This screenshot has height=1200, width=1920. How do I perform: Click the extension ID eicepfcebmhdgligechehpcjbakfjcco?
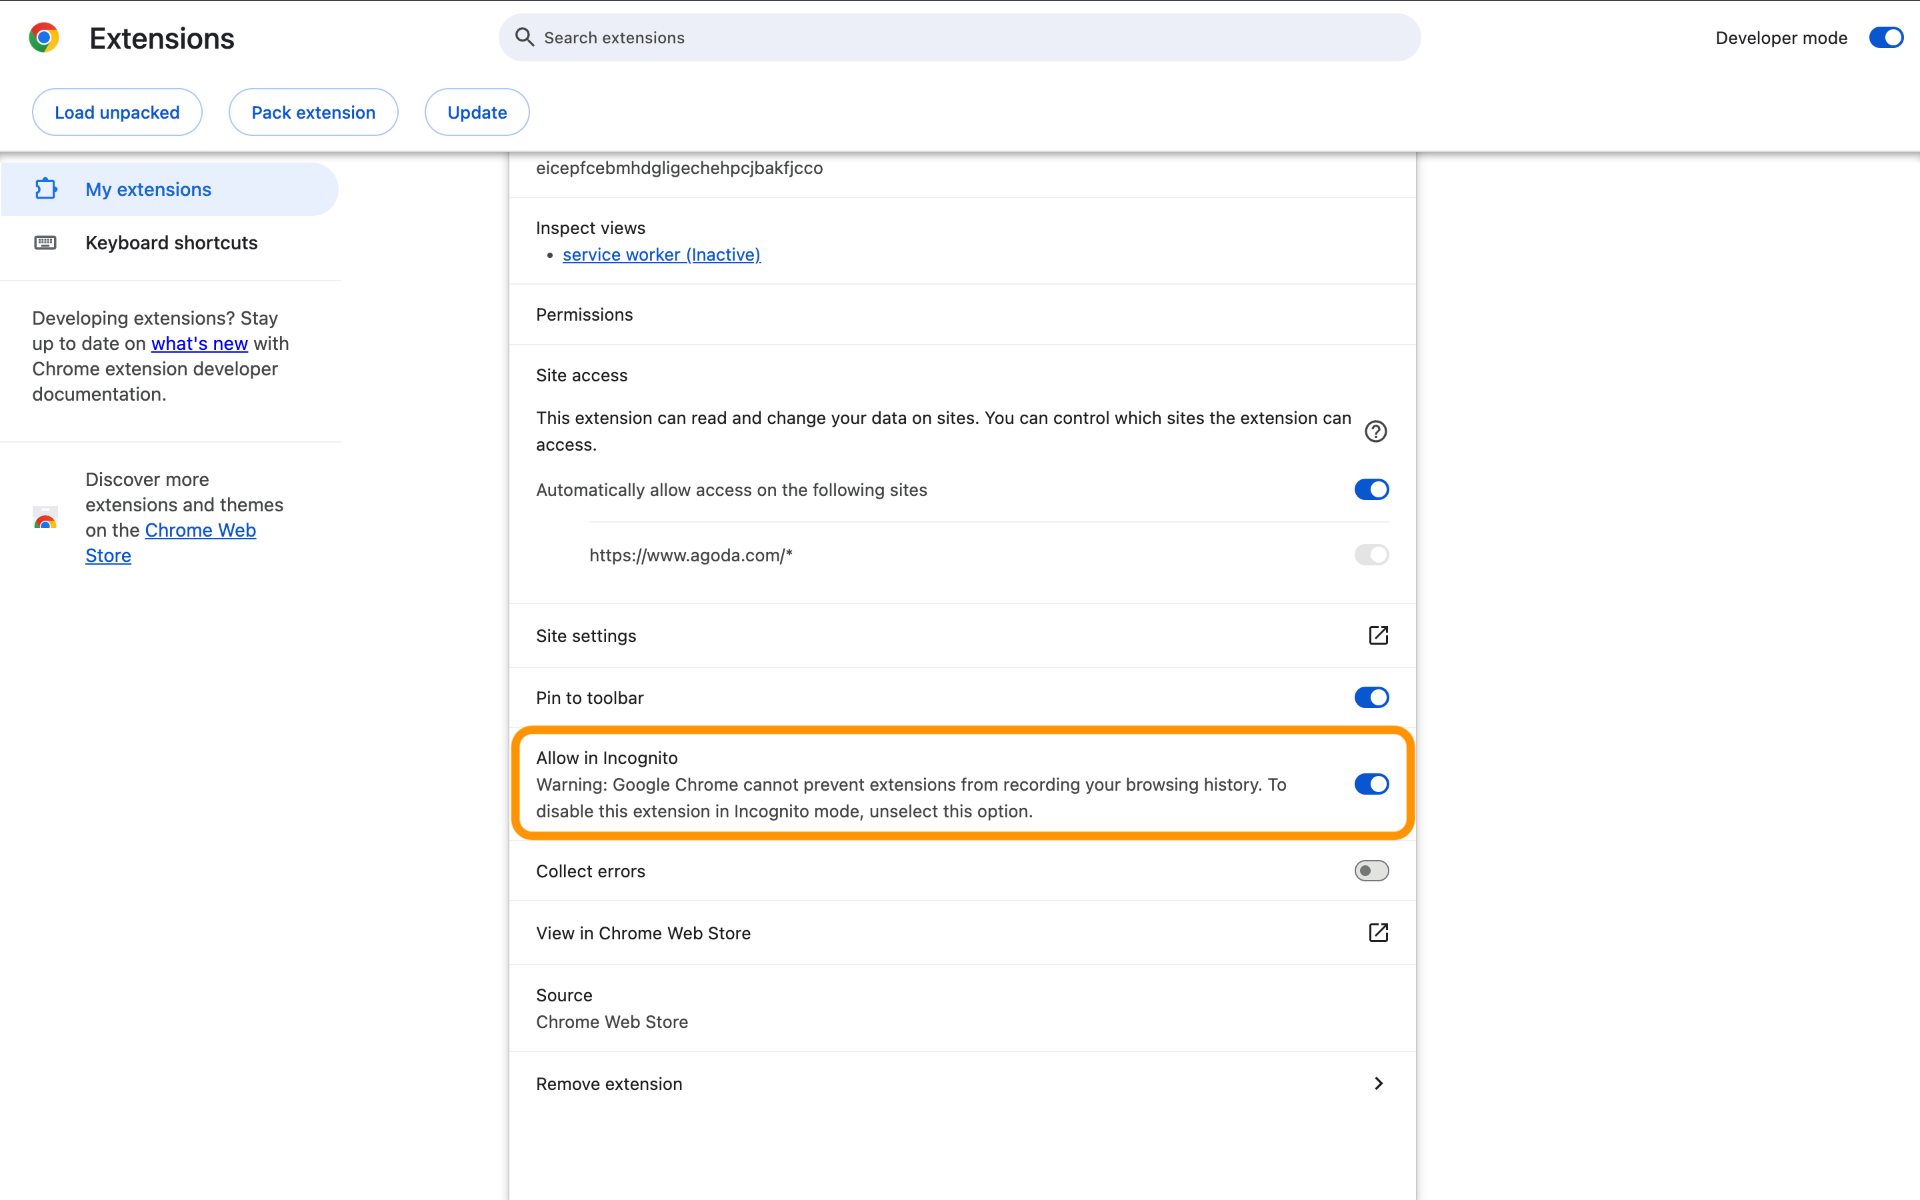[x=679, y=168]
